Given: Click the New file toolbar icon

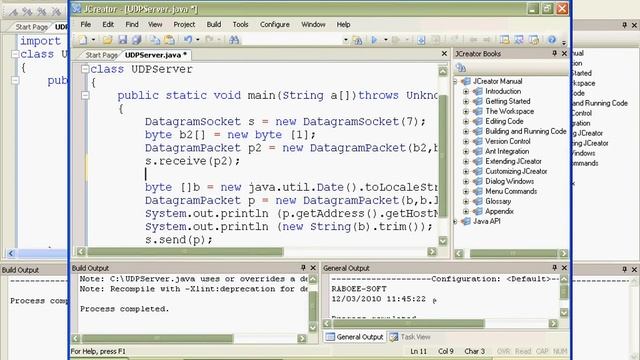Looking at the screenshot, I should (x=83, y=40).
